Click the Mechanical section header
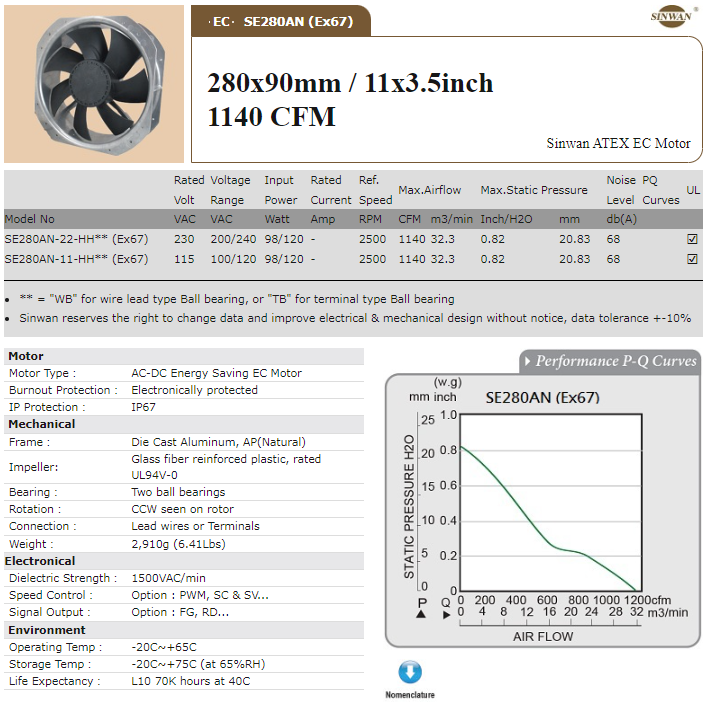Viewport: 724px width, 702px height. tap(42, 424)
